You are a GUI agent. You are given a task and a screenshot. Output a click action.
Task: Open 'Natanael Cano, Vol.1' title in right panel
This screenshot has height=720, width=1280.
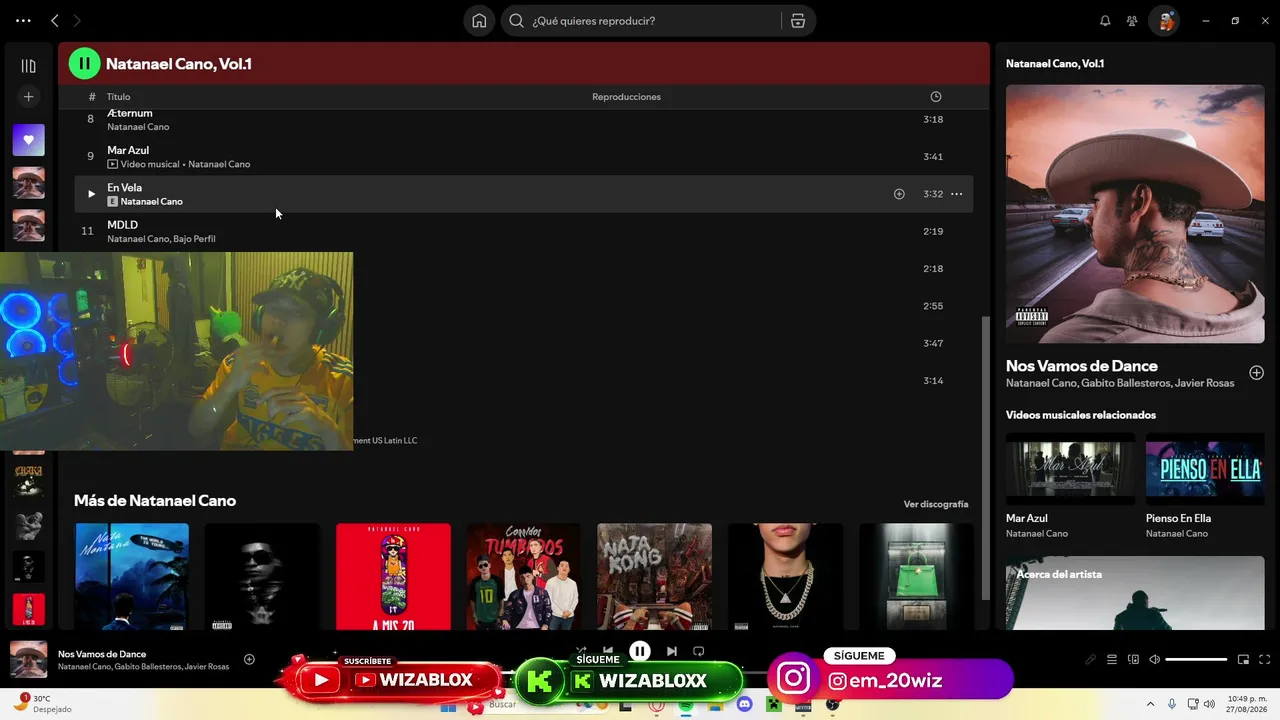pos(1055,63)
